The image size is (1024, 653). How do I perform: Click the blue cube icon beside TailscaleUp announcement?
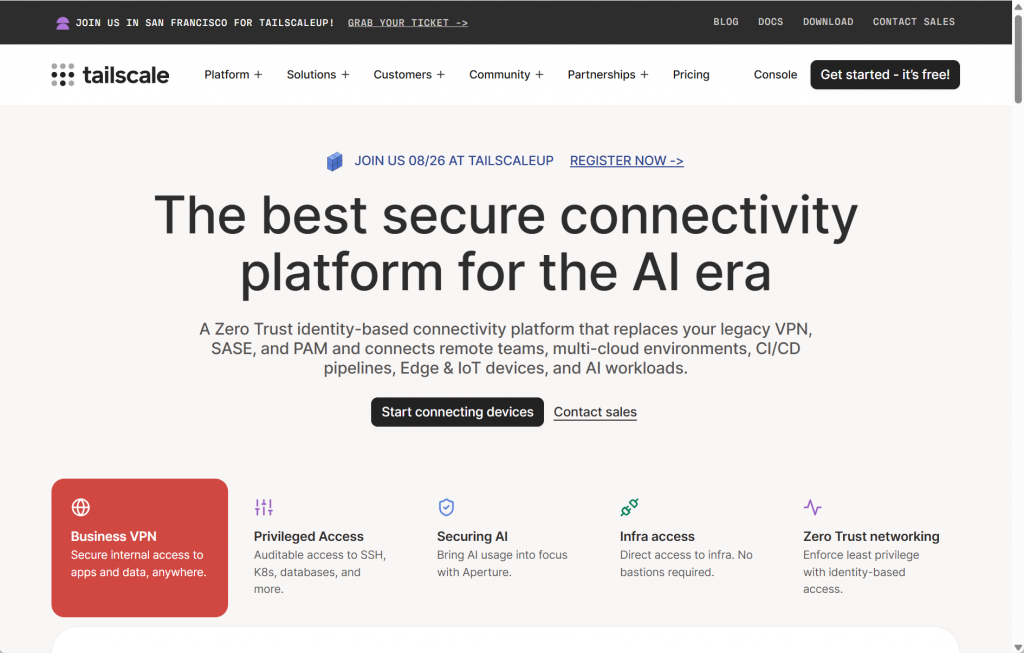click(x=334, y=161)
